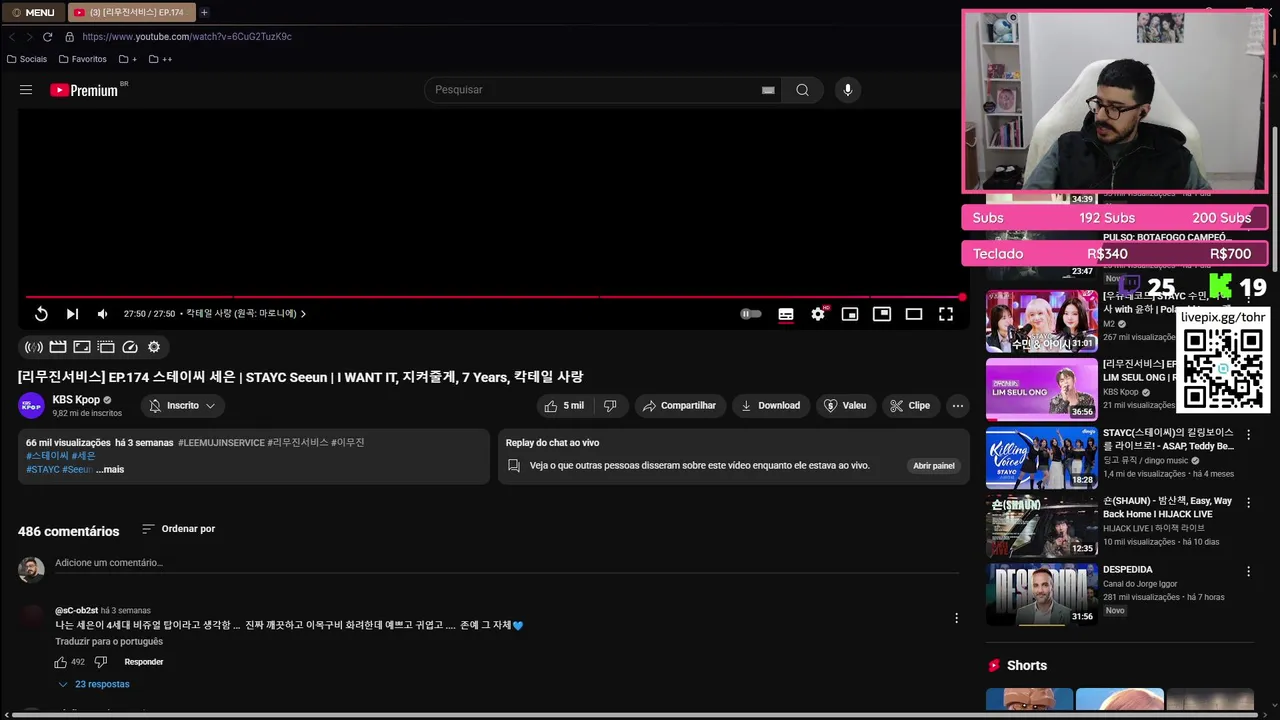Dislike the video
Viewport: 1280px width, 720px height.
click(x=610, y=406)
